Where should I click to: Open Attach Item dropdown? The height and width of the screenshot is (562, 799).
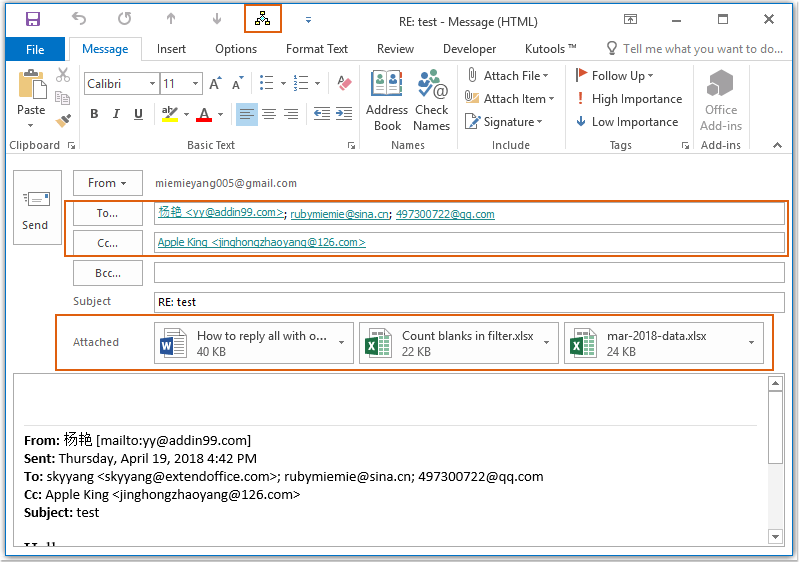click(x=510, y=98)
